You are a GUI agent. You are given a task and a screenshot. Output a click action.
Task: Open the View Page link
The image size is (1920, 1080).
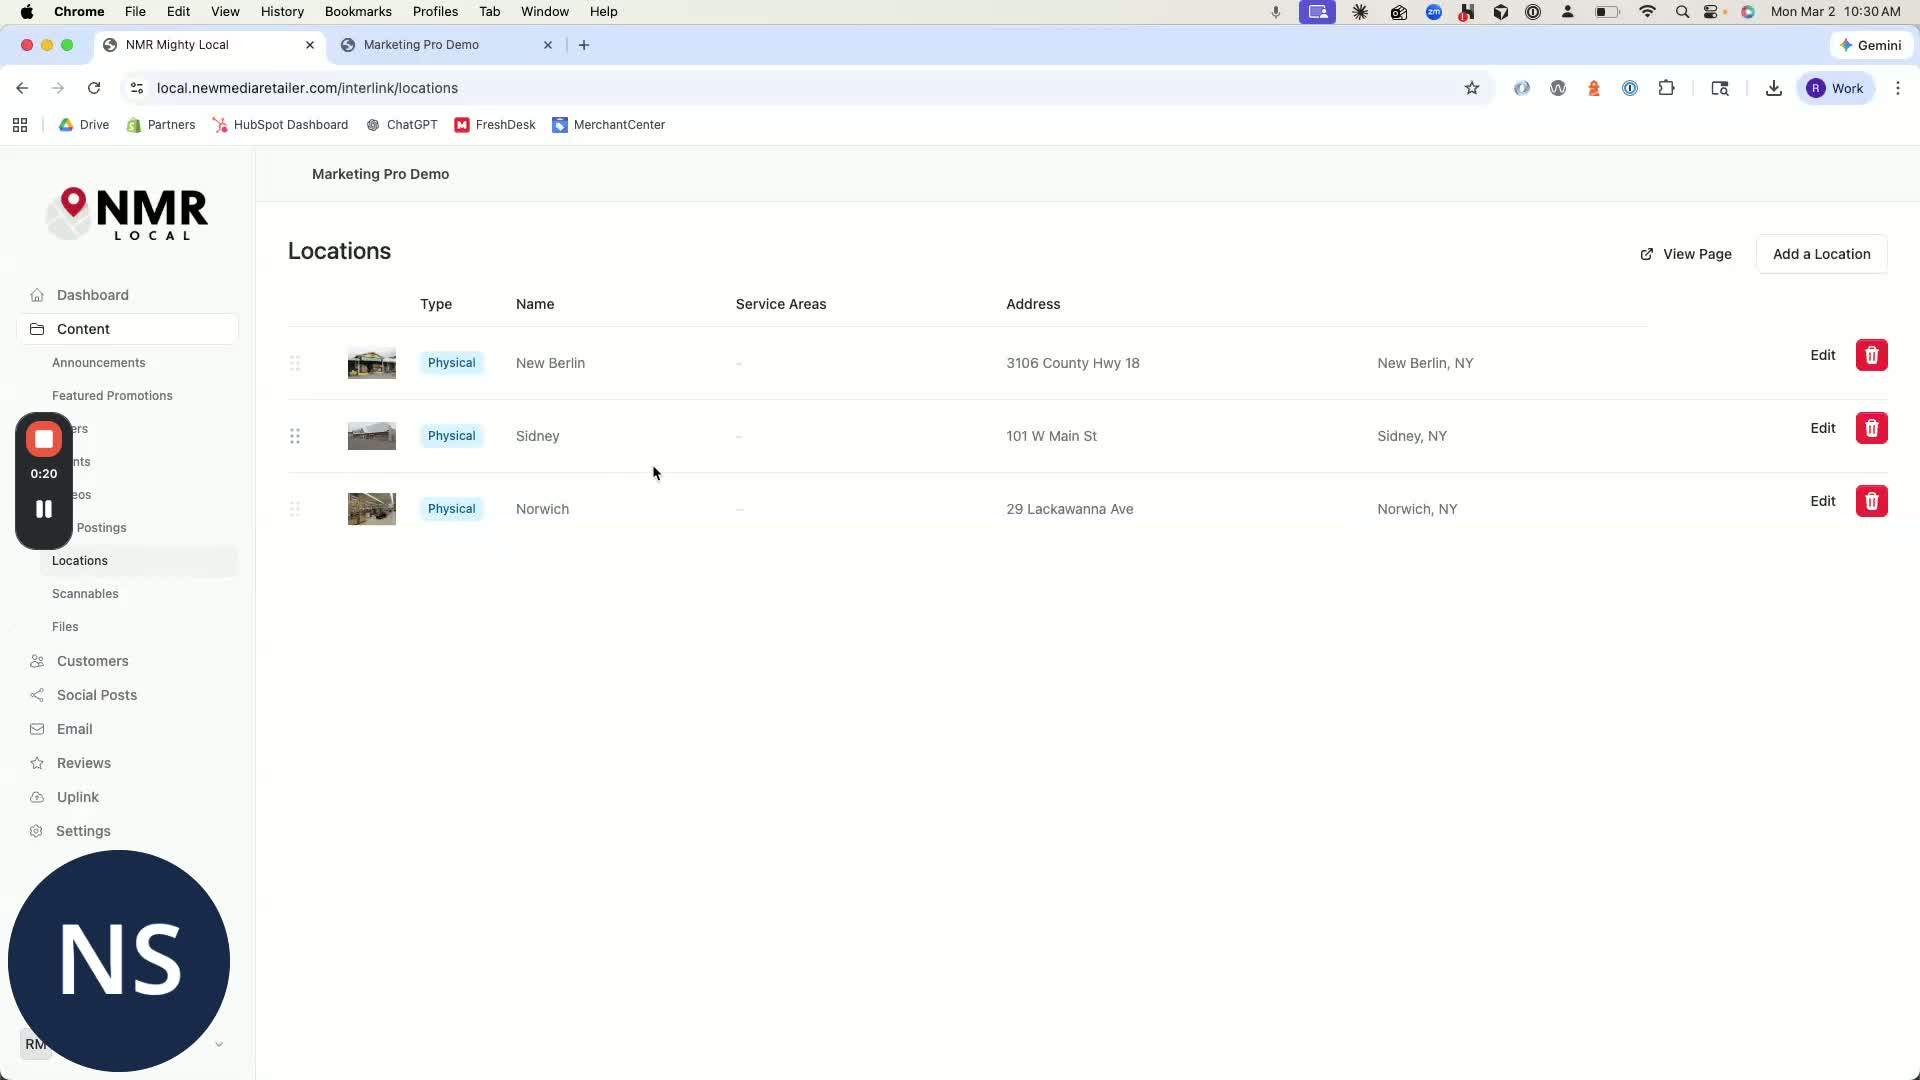tap(1686, 254)
